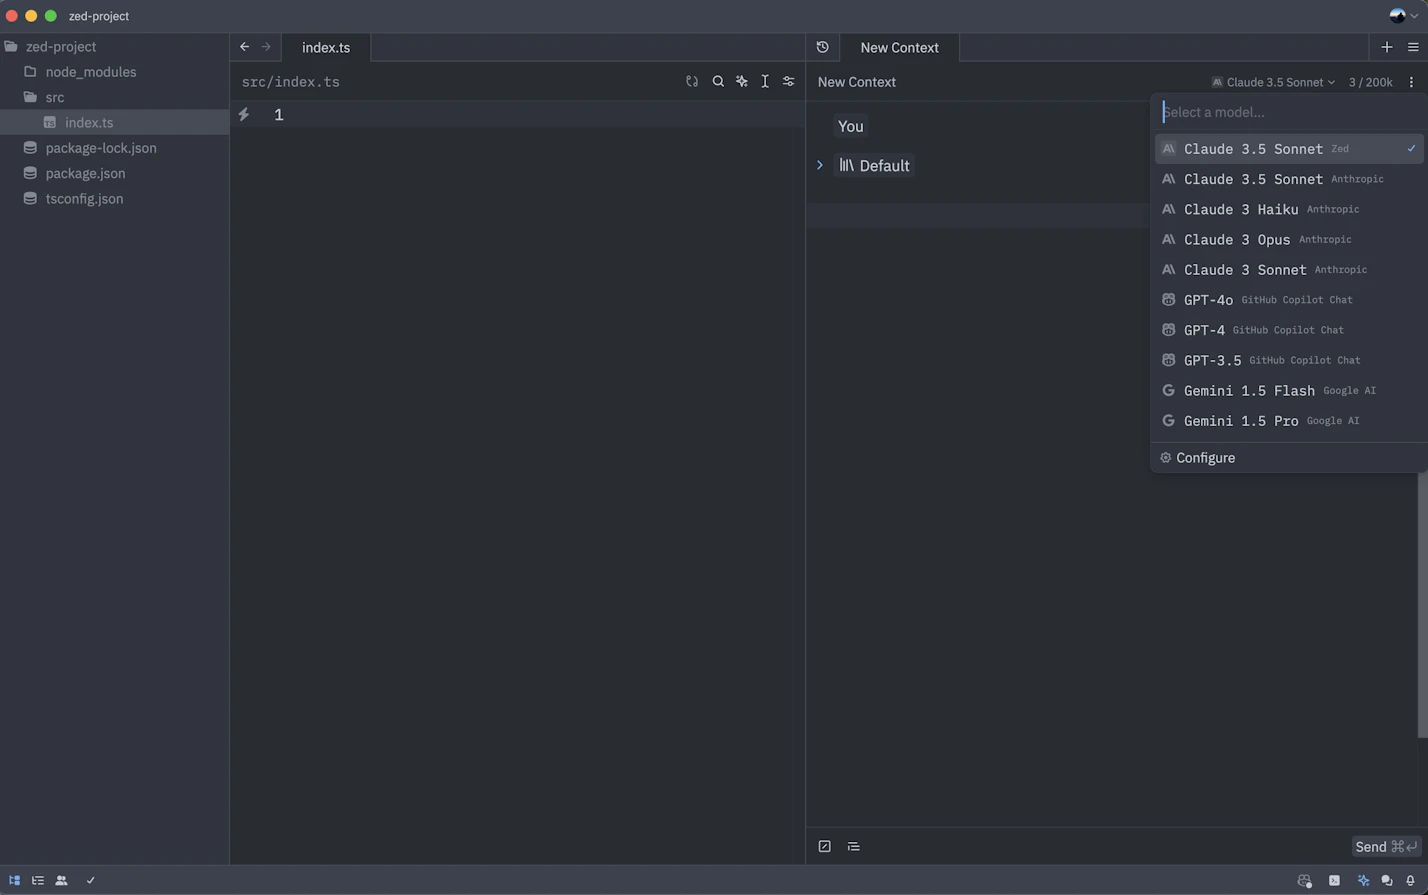Image resolution: width=1428 pixels, height=895 pixels.
Task: Click the plus icon for new context
Action: click(1386, 47)
